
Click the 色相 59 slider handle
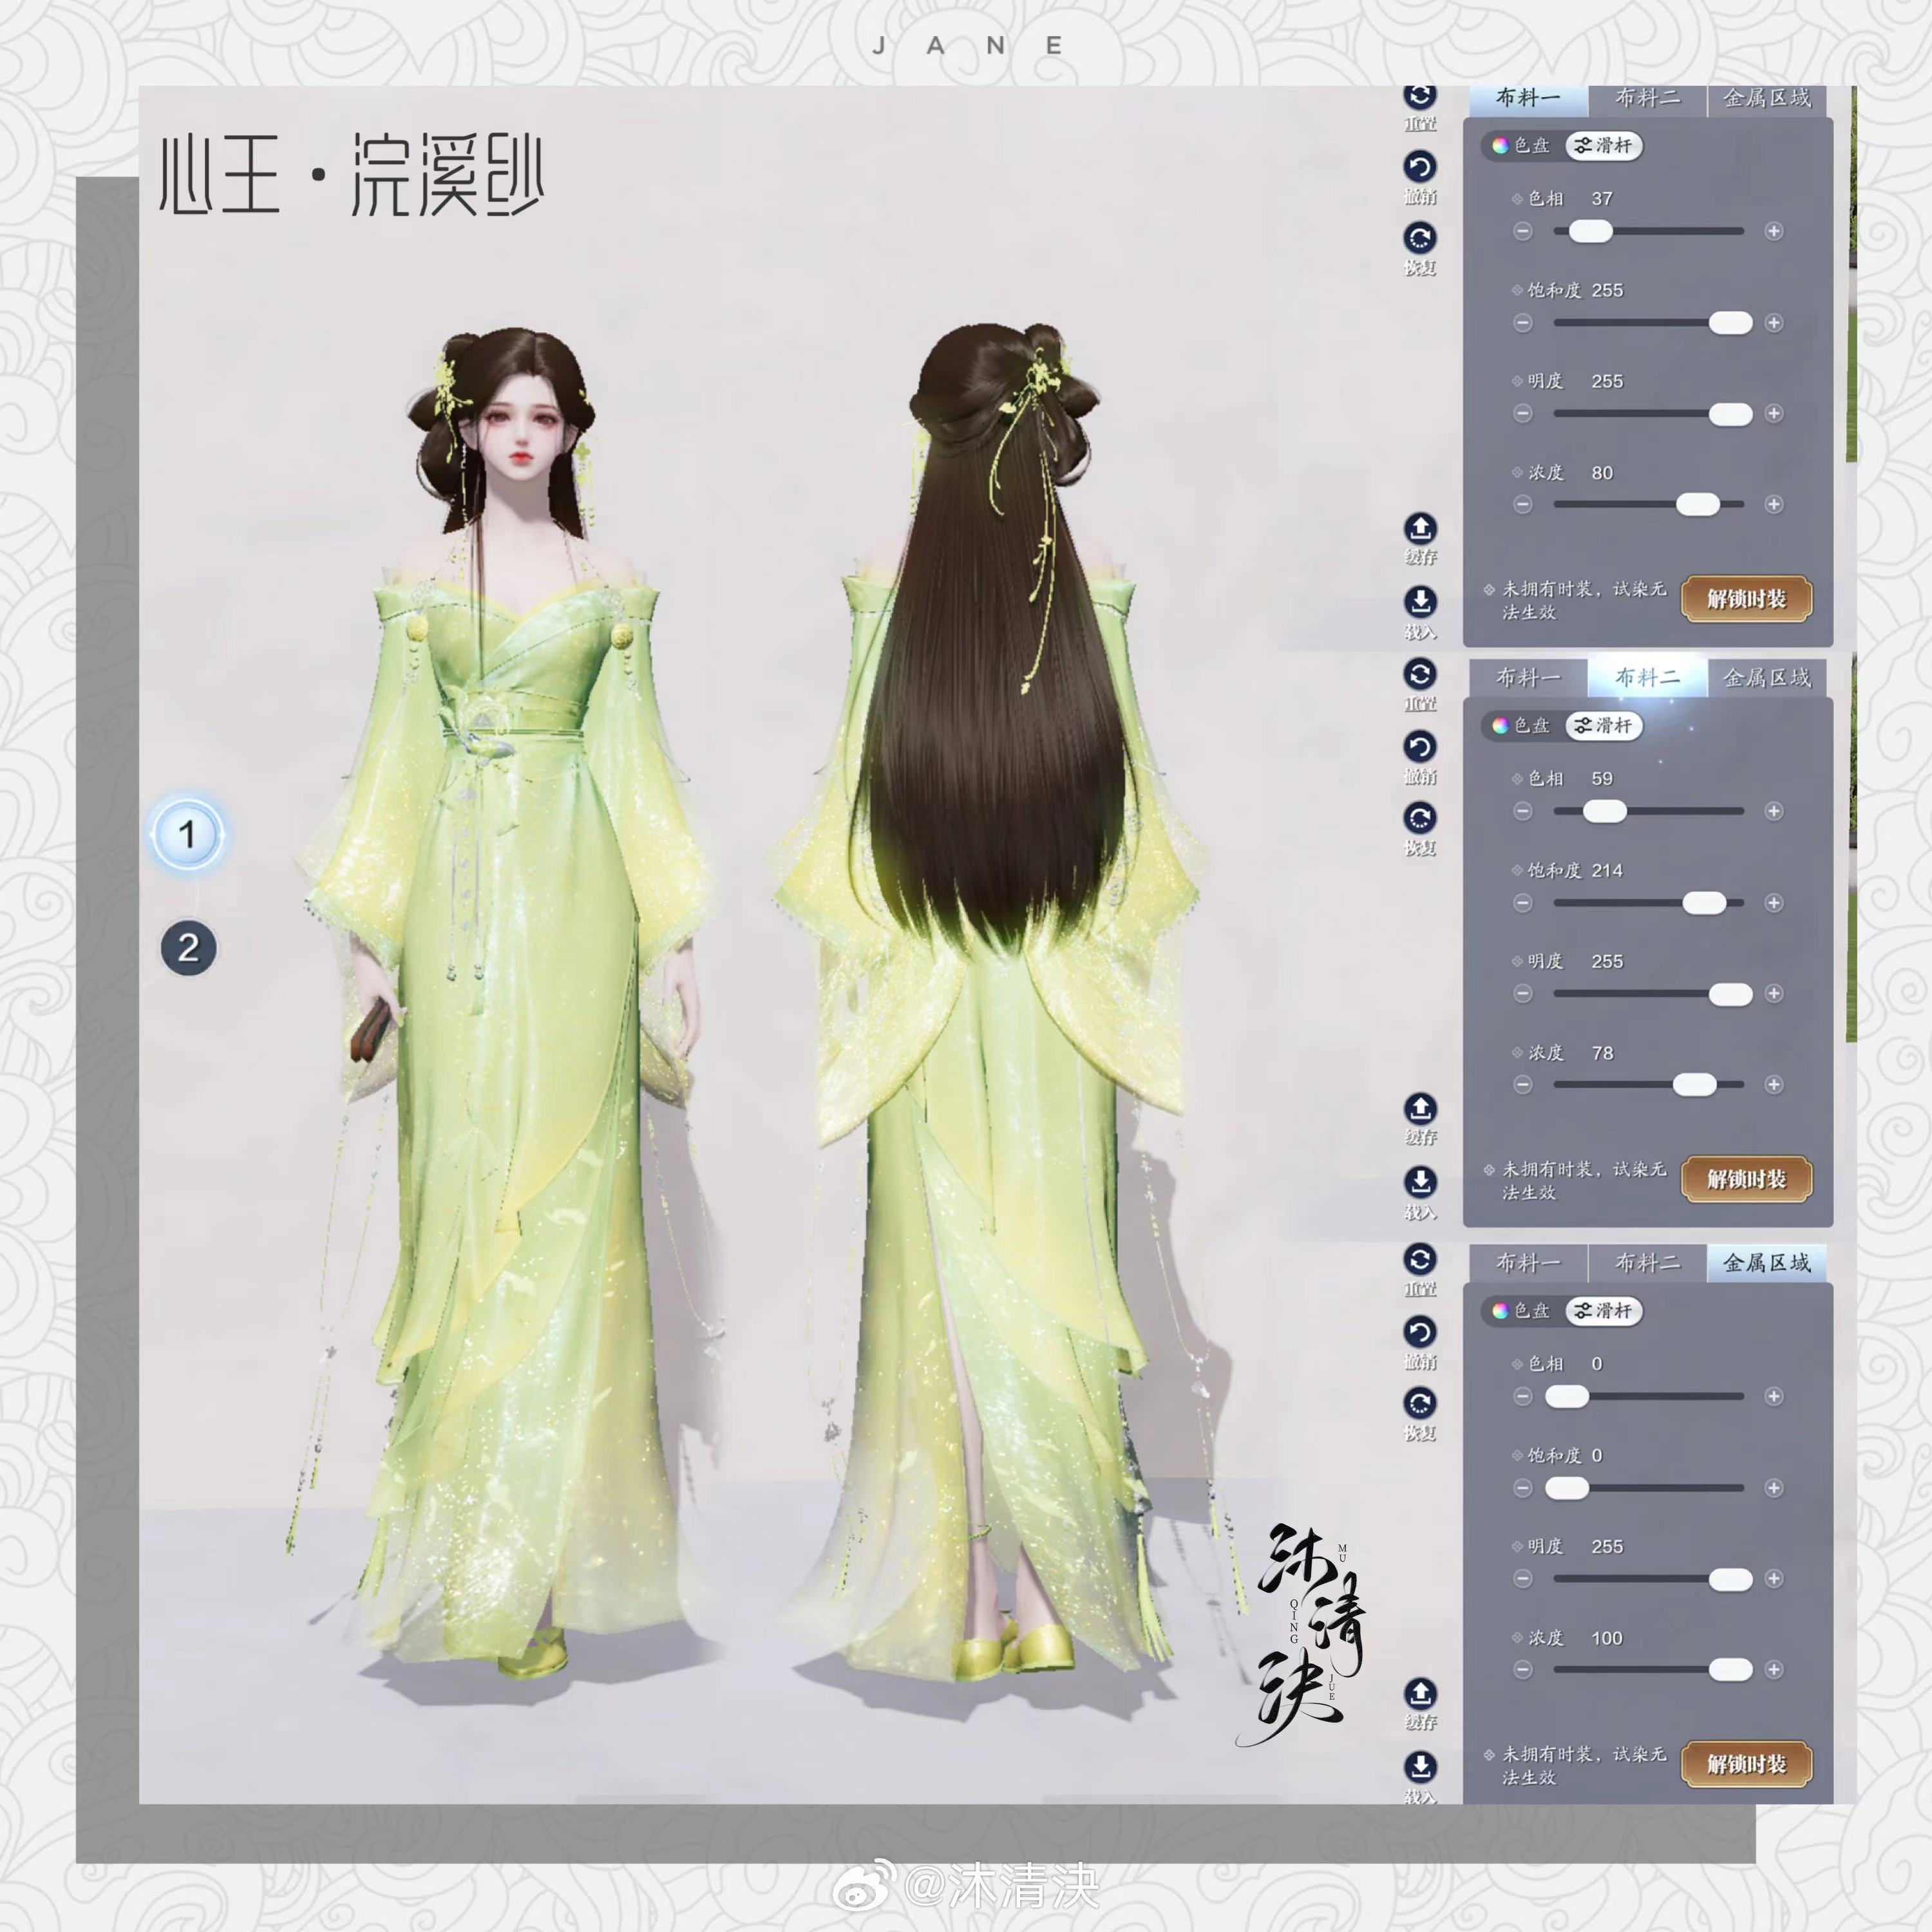point(1604,811)
